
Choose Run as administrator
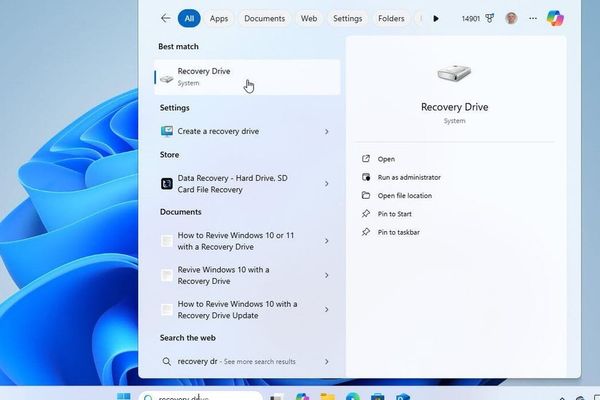pyautogui.click(x=409, y=177)
